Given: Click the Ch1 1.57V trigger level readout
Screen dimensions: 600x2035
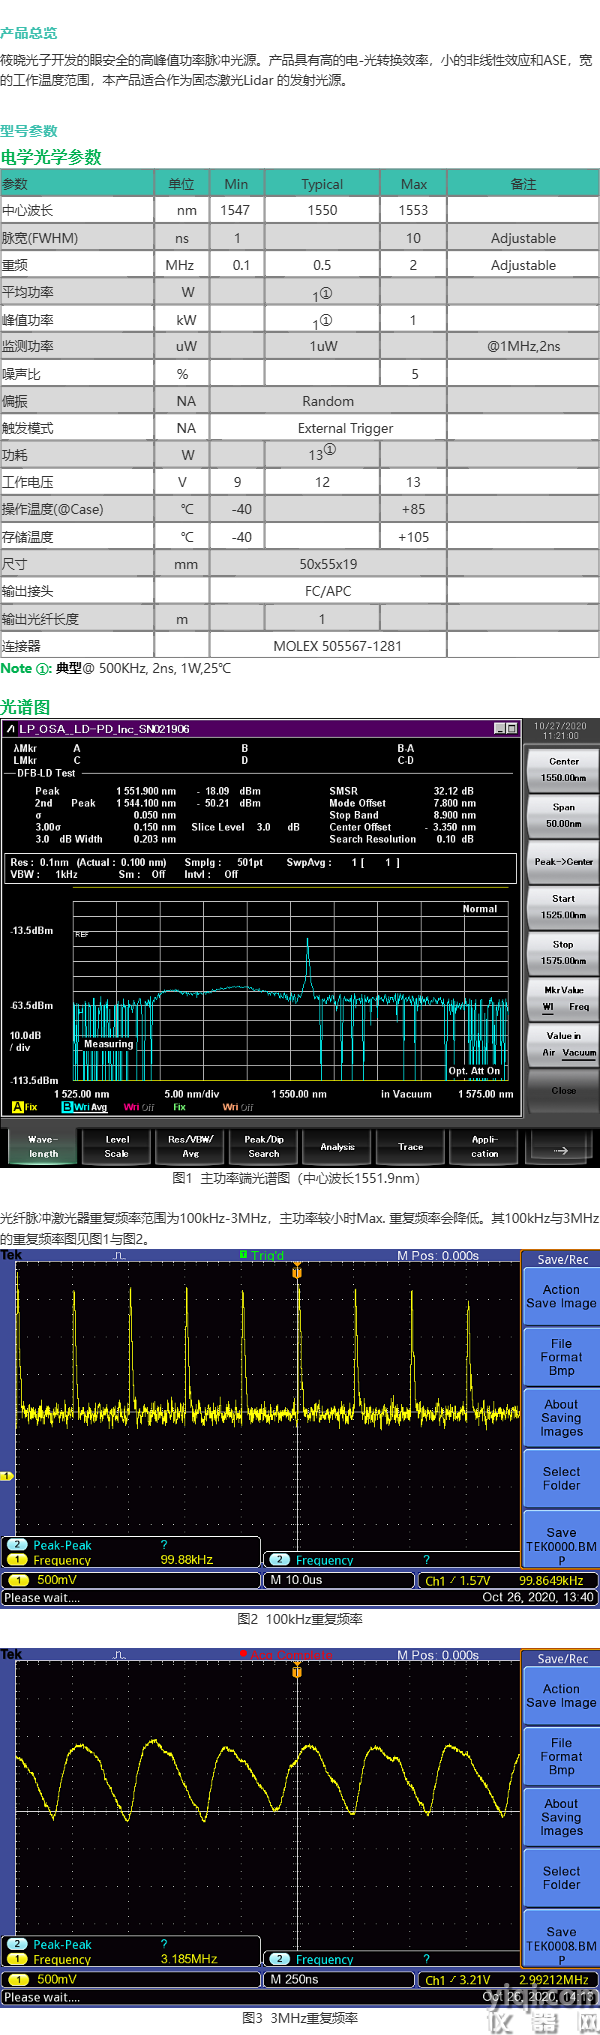Looking at the screenshot, I should [x=457, y=1580].
